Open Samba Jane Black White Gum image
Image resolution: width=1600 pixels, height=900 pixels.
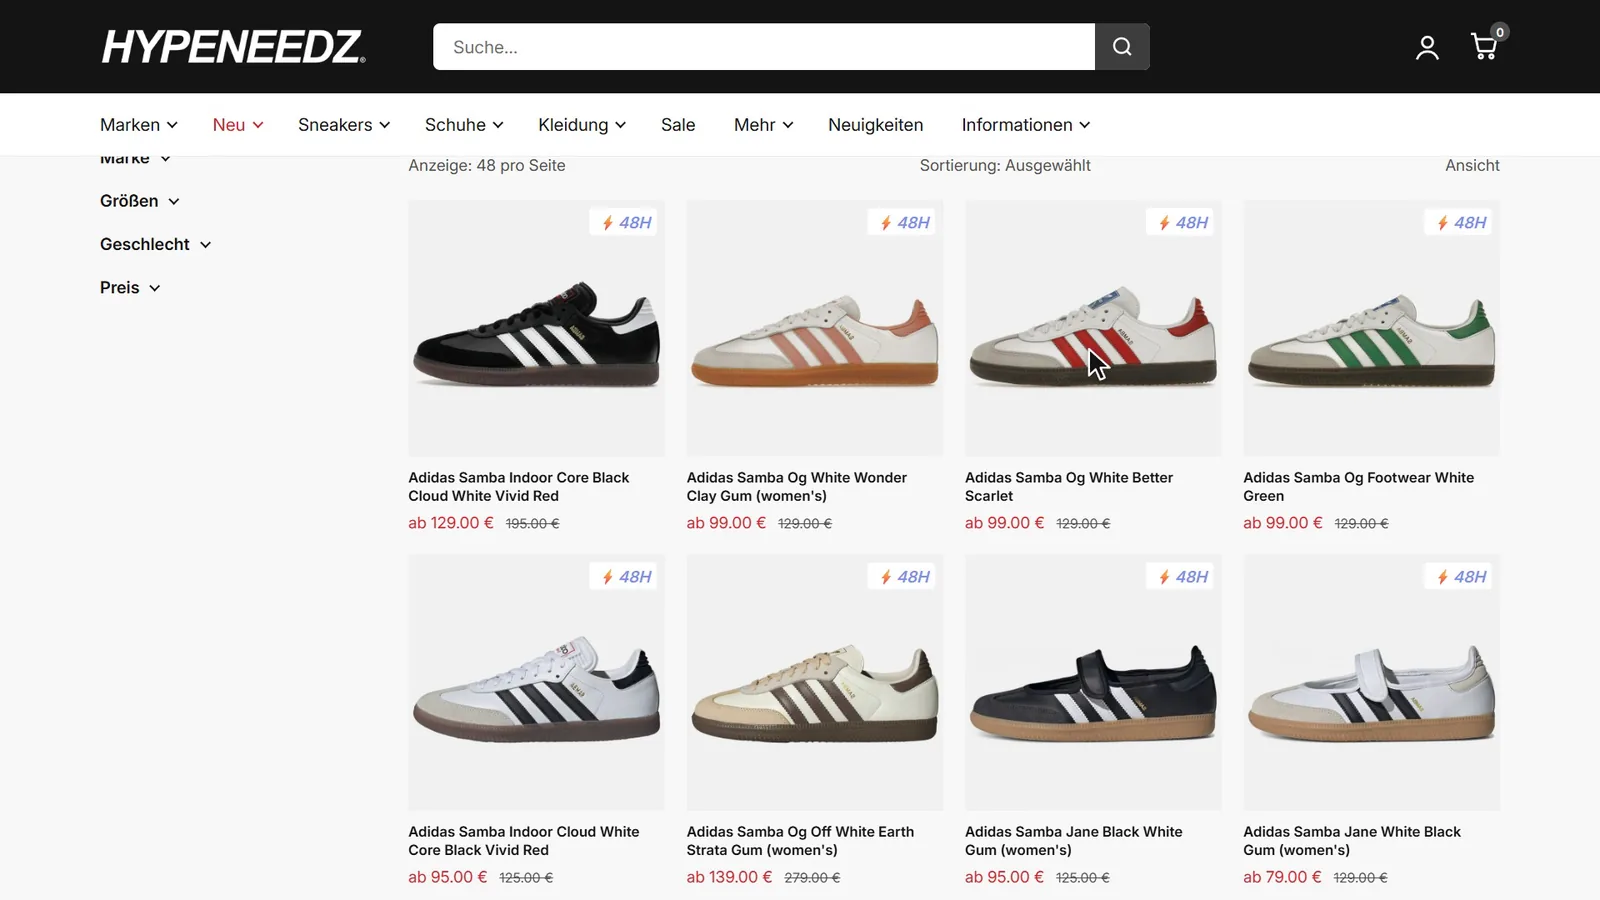[1093, 682]
